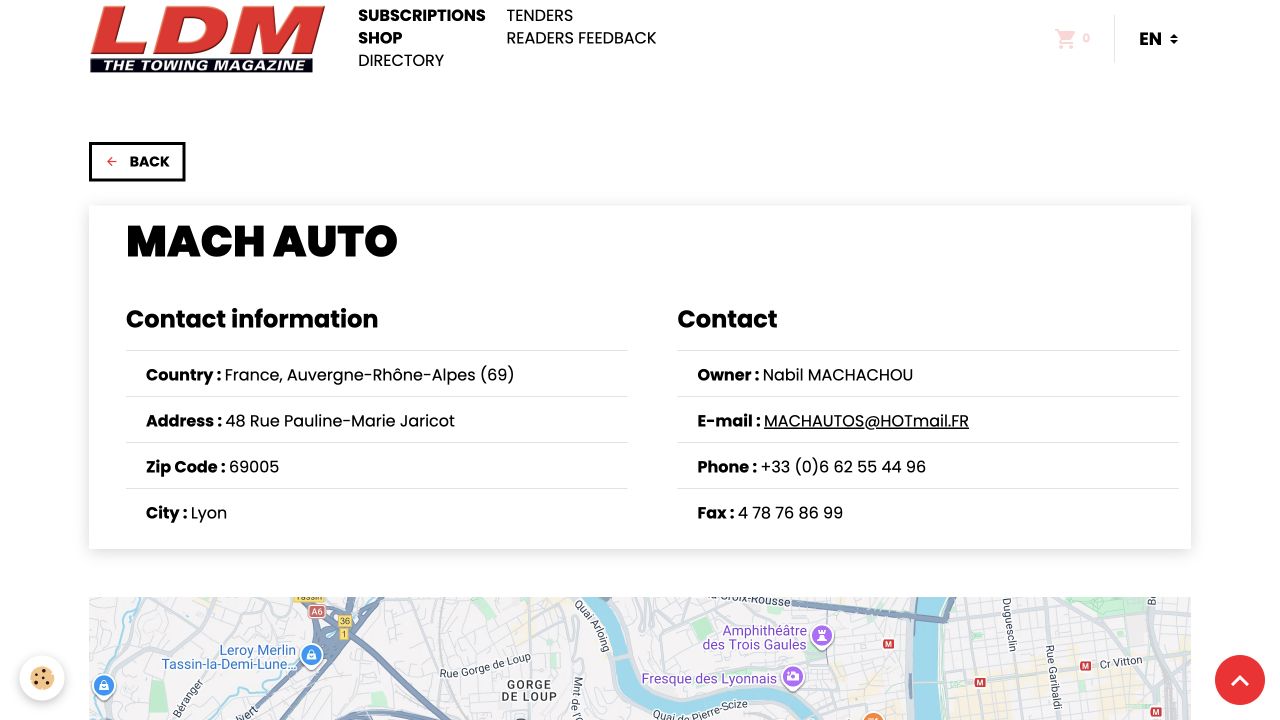Open the EN language dropdown
Viewport: 1280px width, 720px height.
tap(1158, 39)
